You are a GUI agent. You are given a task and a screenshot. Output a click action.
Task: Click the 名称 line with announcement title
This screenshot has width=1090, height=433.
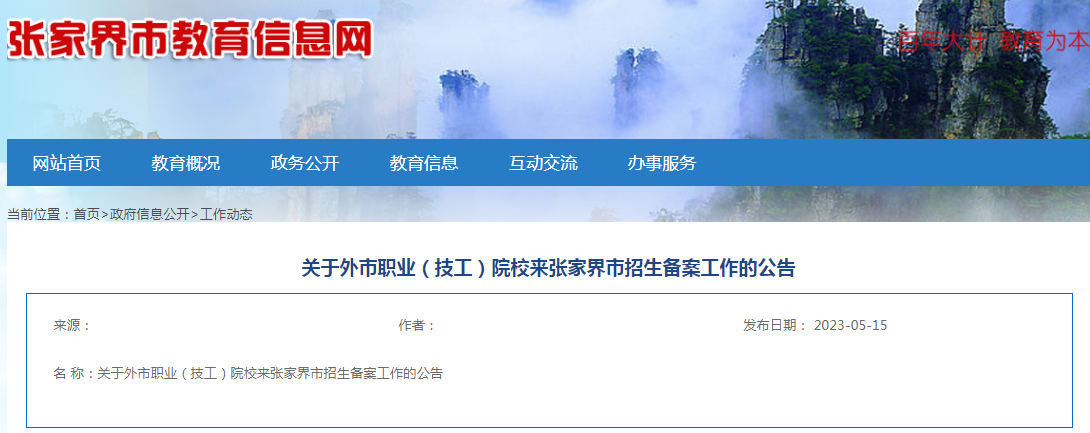coord(248,373)
